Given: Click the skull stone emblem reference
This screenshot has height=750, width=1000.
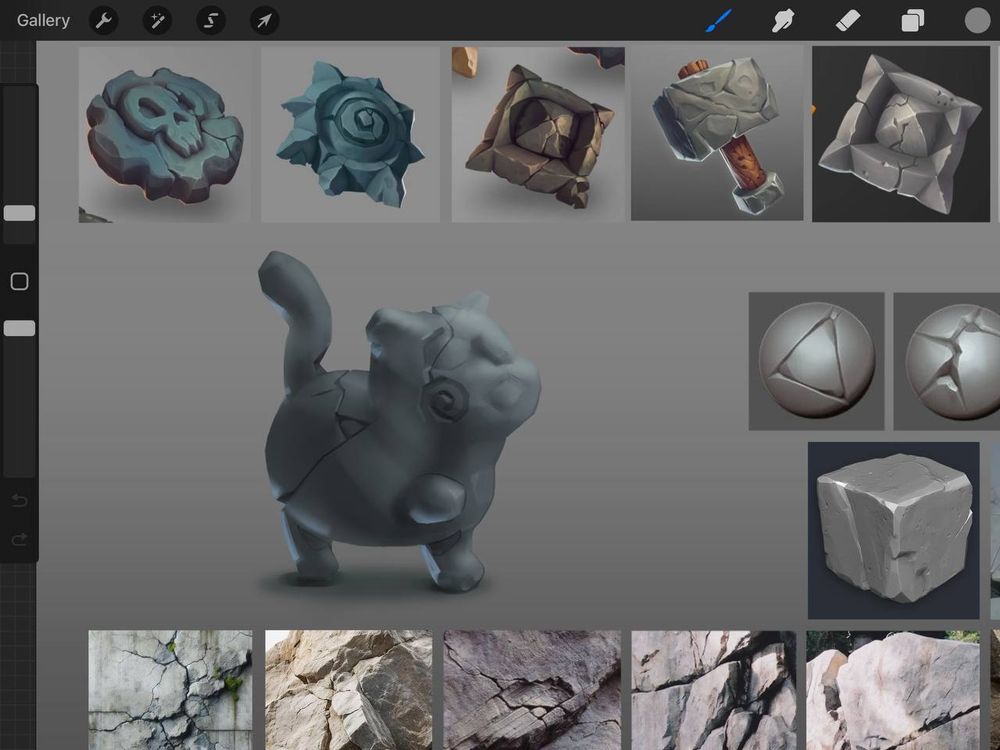Looking at the screenshot, I should (165, 135).
